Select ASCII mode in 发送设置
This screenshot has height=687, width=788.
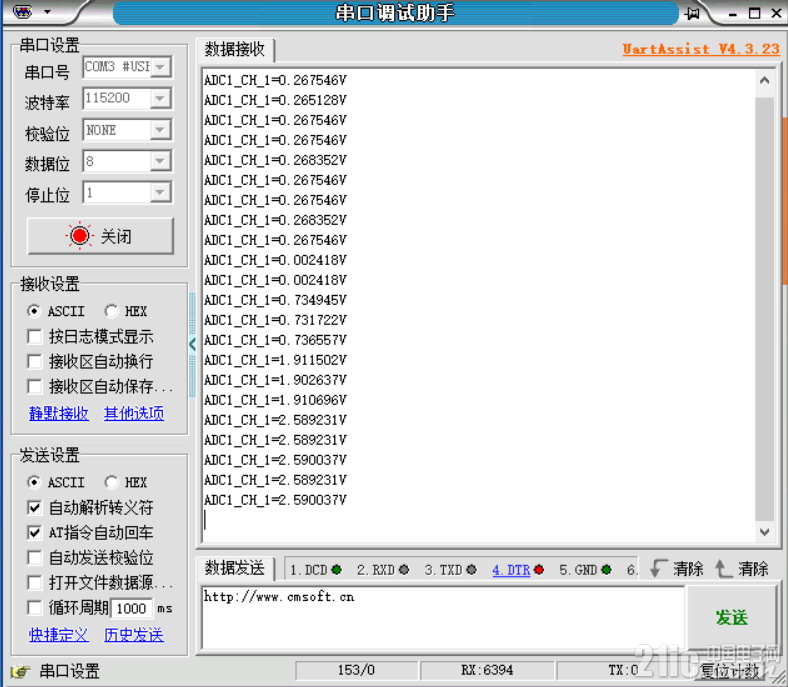[34, 482]
